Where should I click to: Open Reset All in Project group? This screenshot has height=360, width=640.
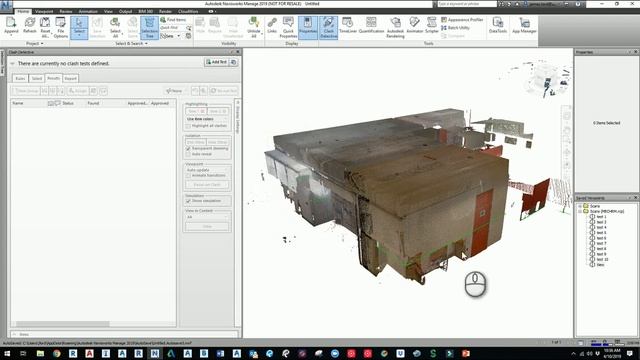(x=45, y=27)
